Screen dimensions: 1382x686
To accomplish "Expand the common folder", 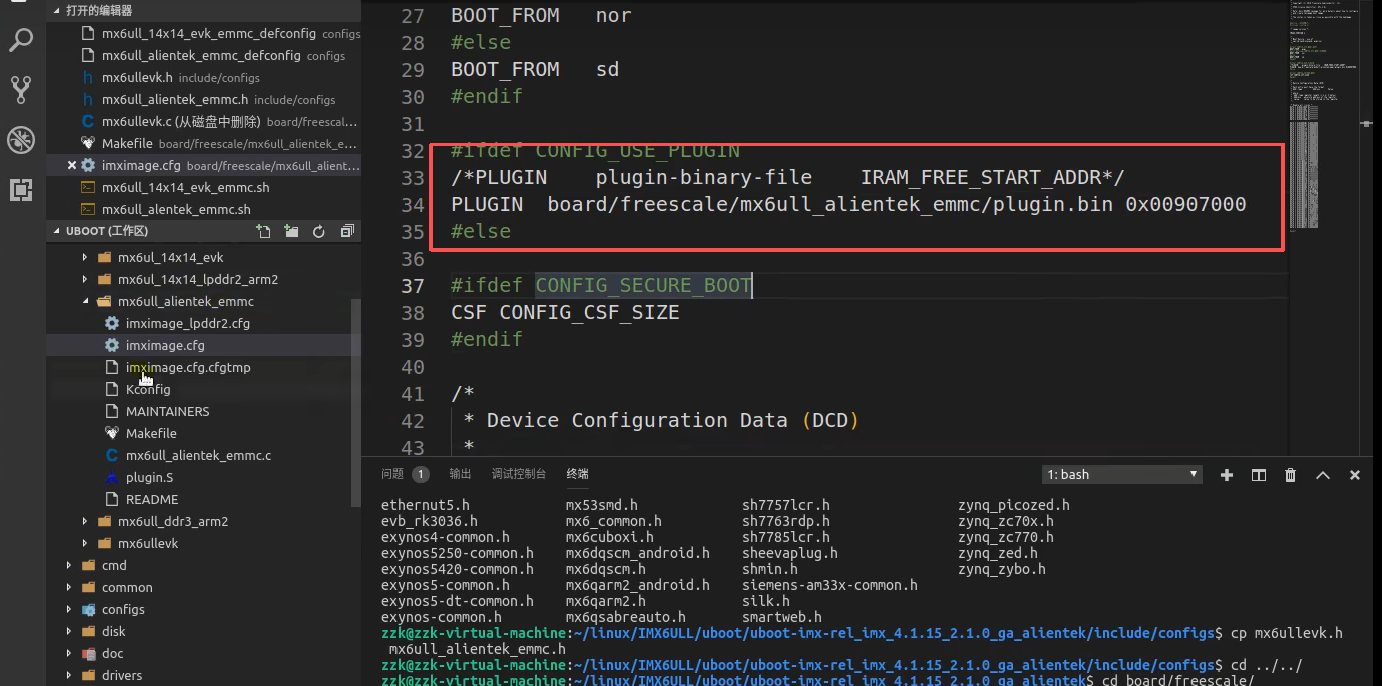I will [127, 587].
